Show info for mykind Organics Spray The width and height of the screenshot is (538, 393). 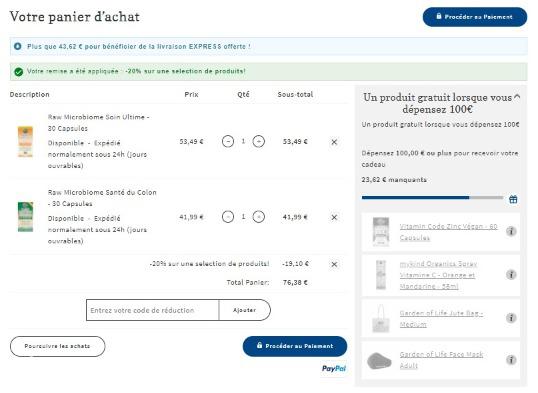pyautogui.click(x=511, y=275)
